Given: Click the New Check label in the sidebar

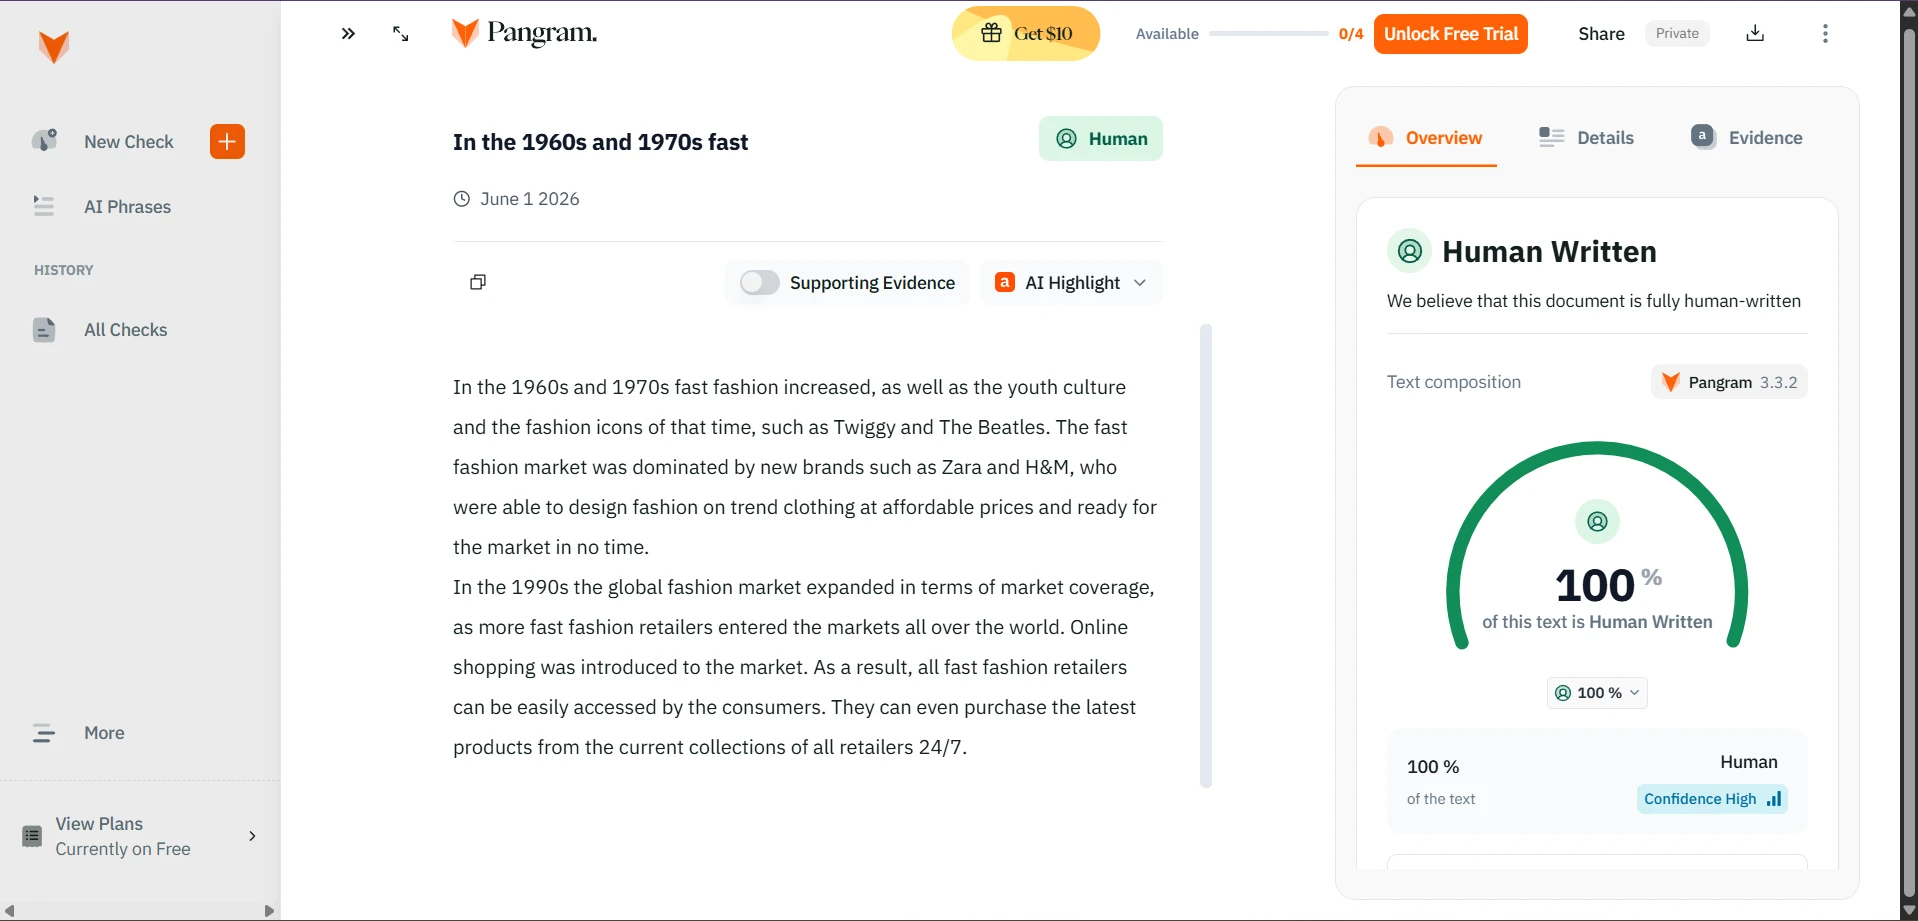Looking at the screenshot, I should 129,142.
